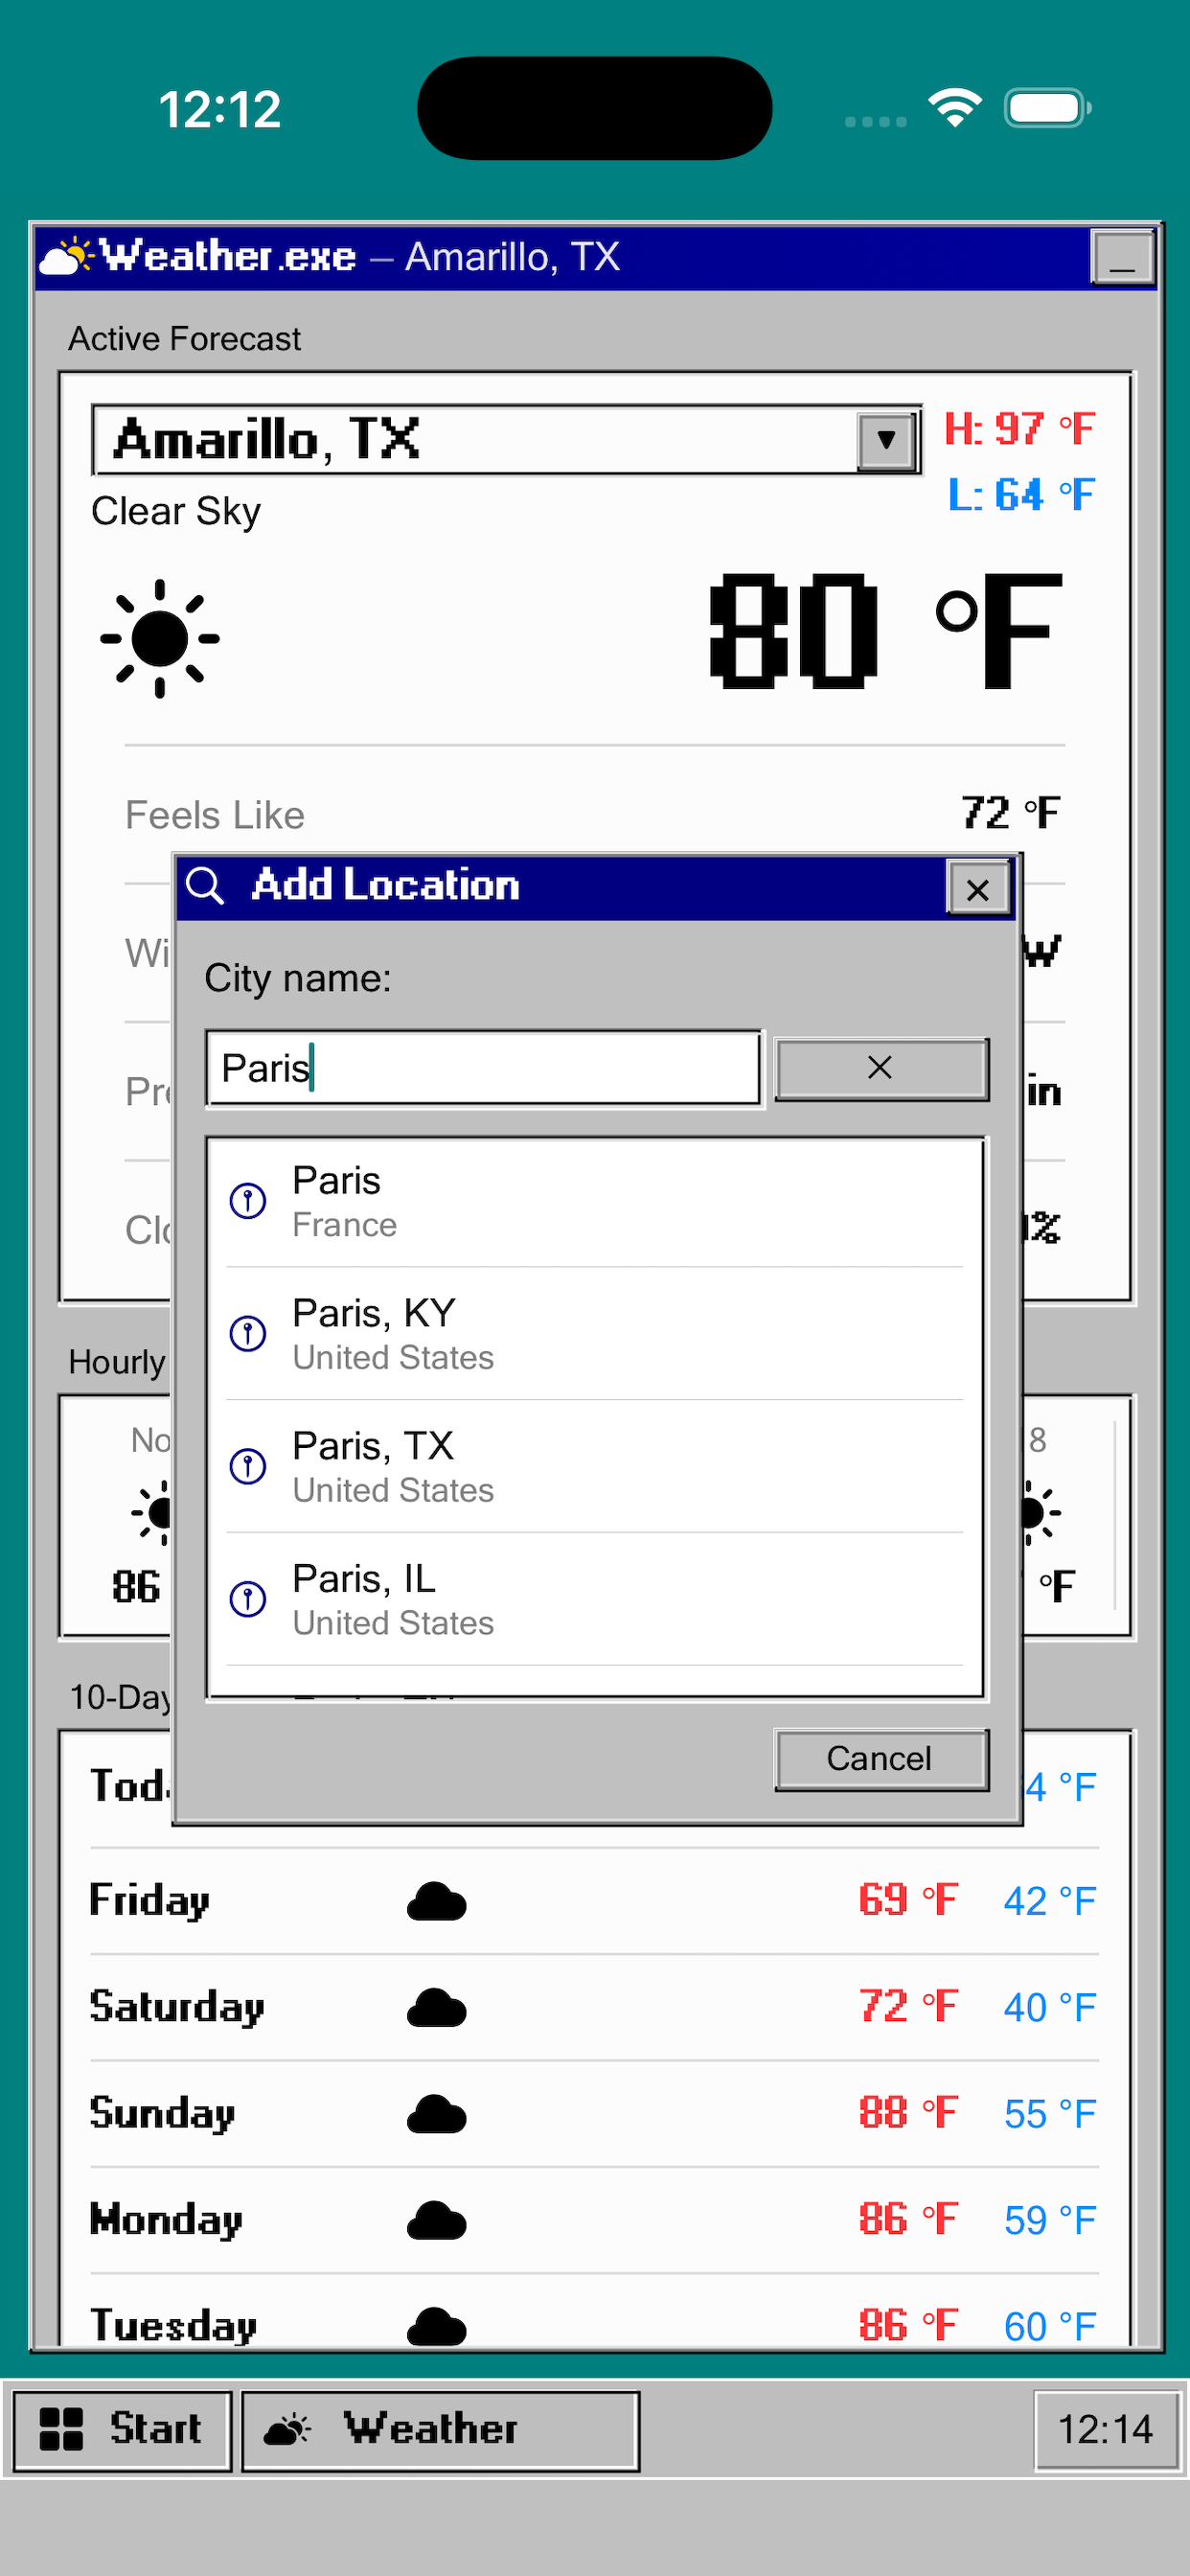Click the cloud icon in the Friday row
This screenshot has height=2576, width=1190.
click(x=436, y=1901)
